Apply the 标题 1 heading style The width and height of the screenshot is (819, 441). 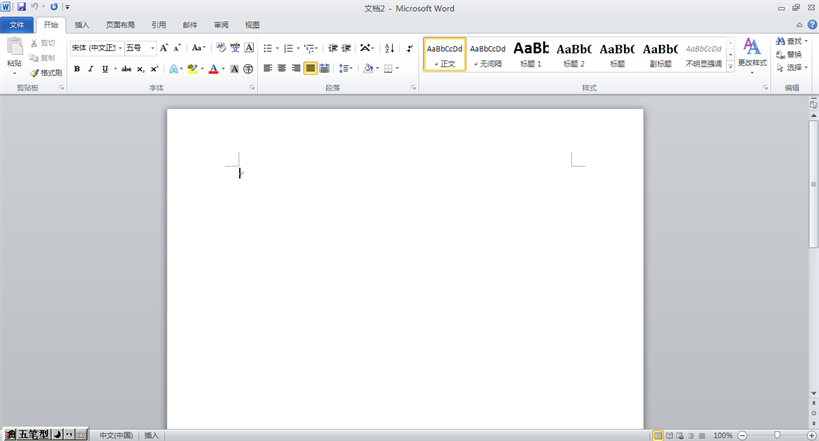[x=531, y=53]
